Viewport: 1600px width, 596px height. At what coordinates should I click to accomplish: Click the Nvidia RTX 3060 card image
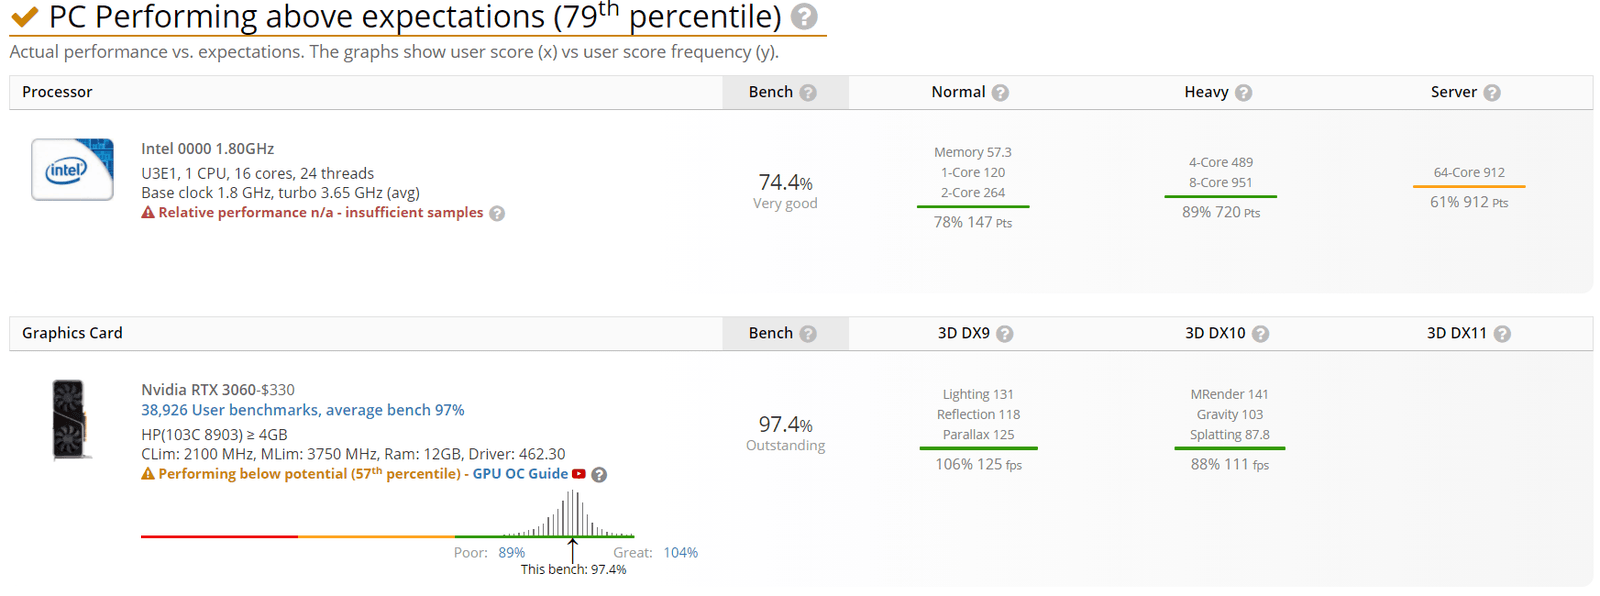click(69, 420)
